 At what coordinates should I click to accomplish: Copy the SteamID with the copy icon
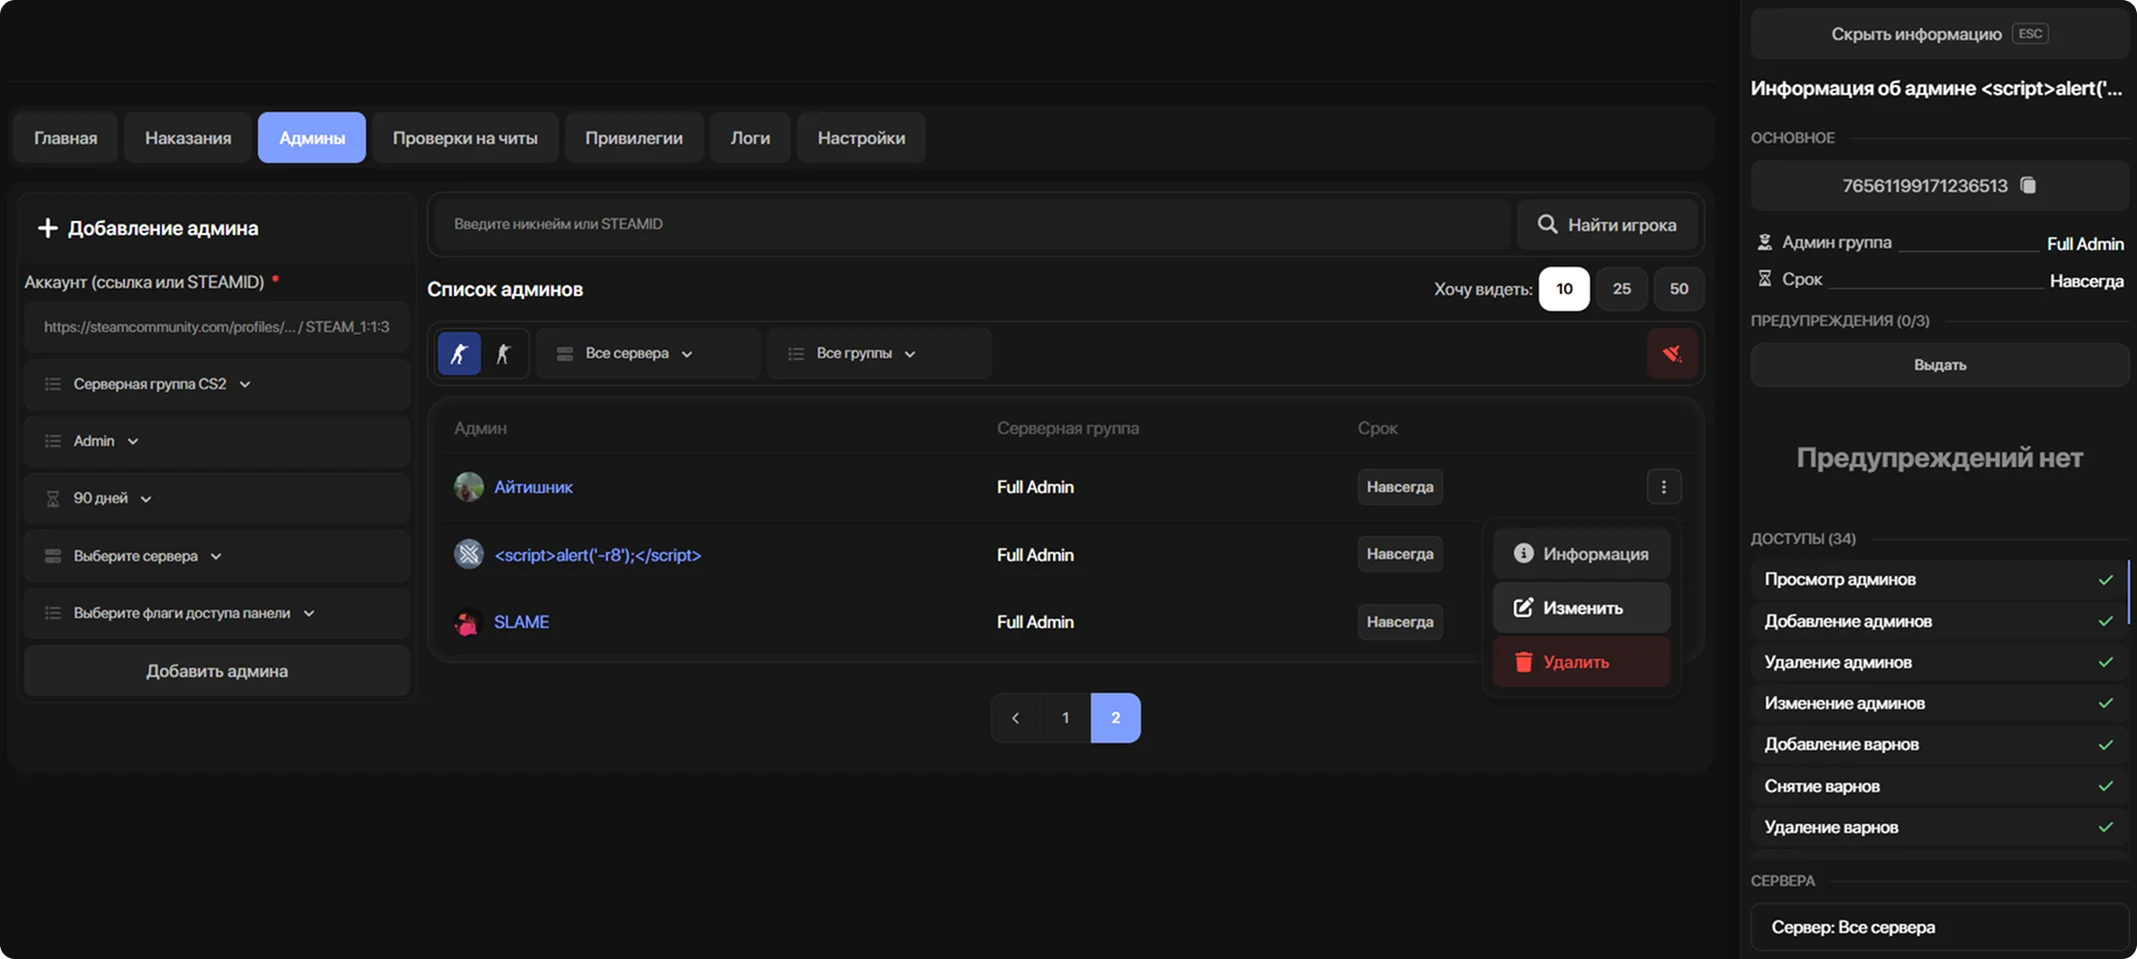[2028, 185]
